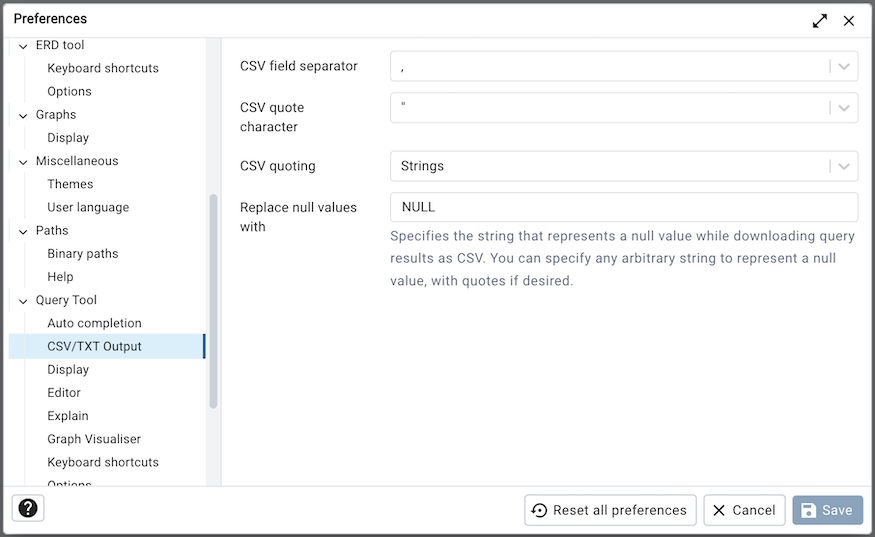Select Auto completion under Query Tool
Viewport: 875px width, 537px height.
point(94,323)
